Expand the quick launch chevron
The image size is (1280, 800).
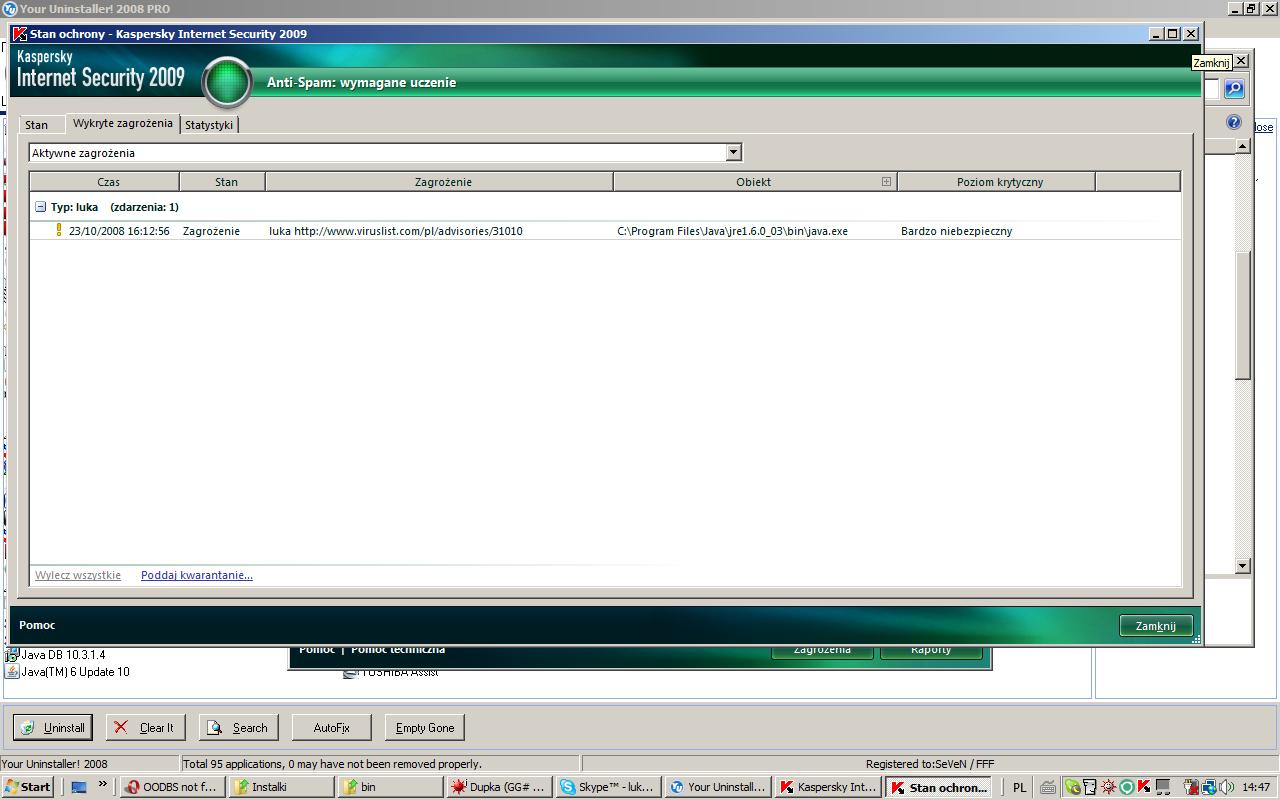point(102,785)
